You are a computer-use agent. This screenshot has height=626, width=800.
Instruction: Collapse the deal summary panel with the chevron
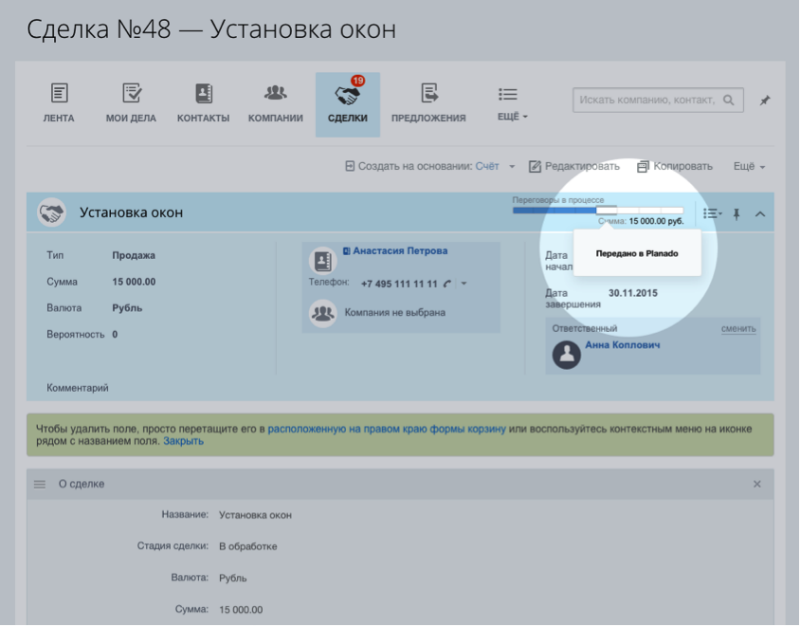(760, 214)
